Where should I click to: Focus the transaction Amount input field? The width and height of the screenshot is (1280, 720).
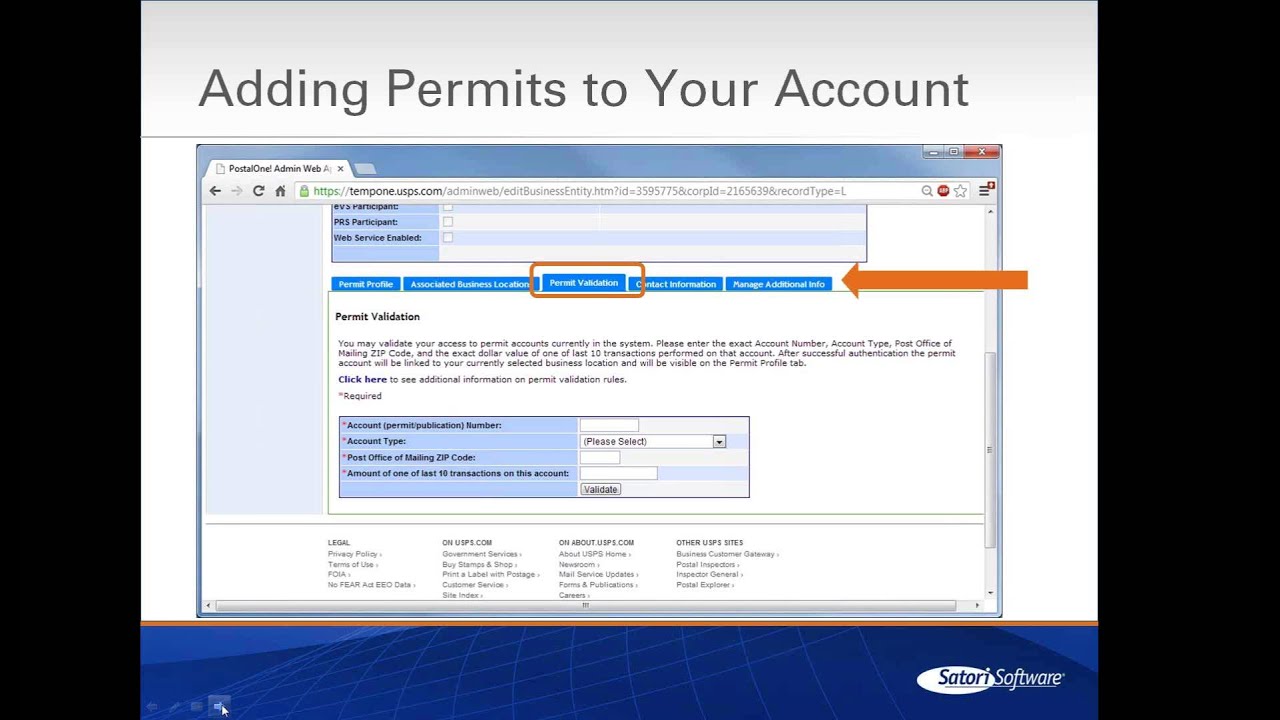pyautogui.click(x=618, y=473)
